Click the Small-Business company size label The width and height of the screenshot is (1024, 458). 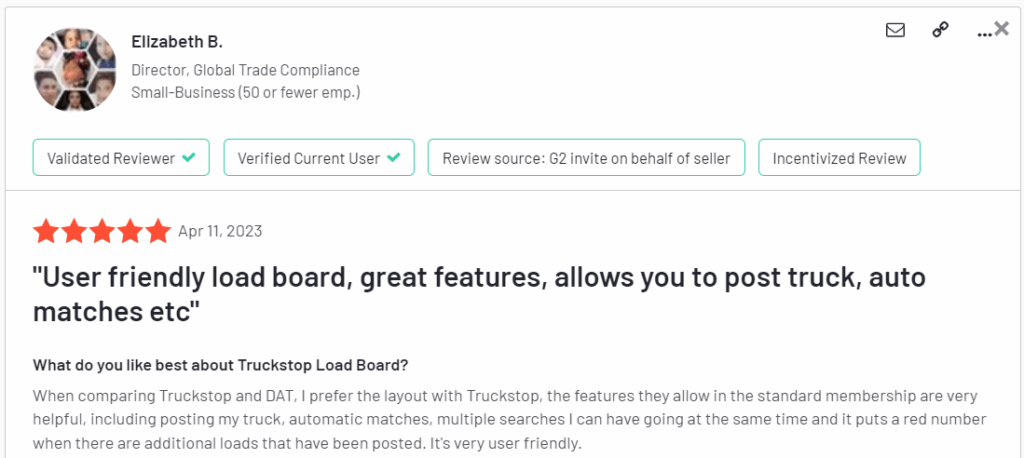pos(245,92)
